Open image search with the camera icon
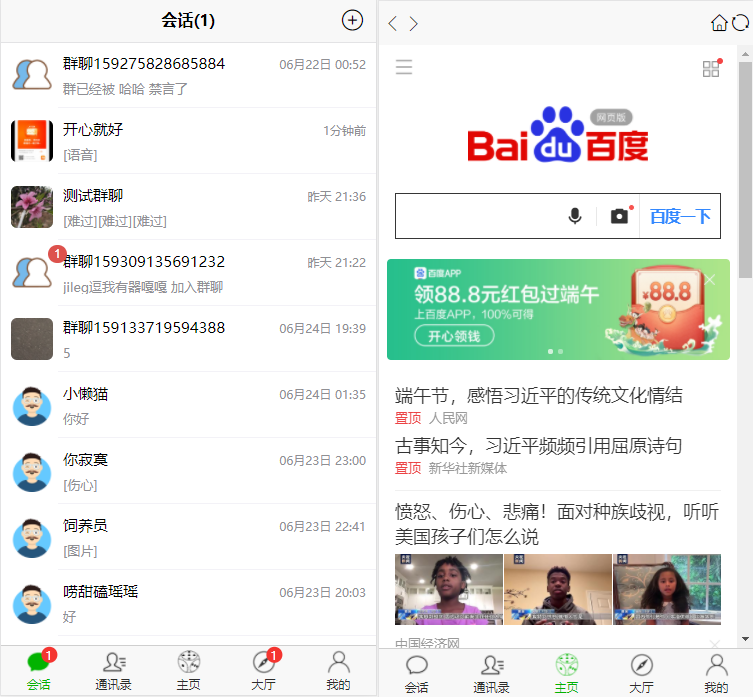Screen dimensions: 756x697 [x=621, y=216]
